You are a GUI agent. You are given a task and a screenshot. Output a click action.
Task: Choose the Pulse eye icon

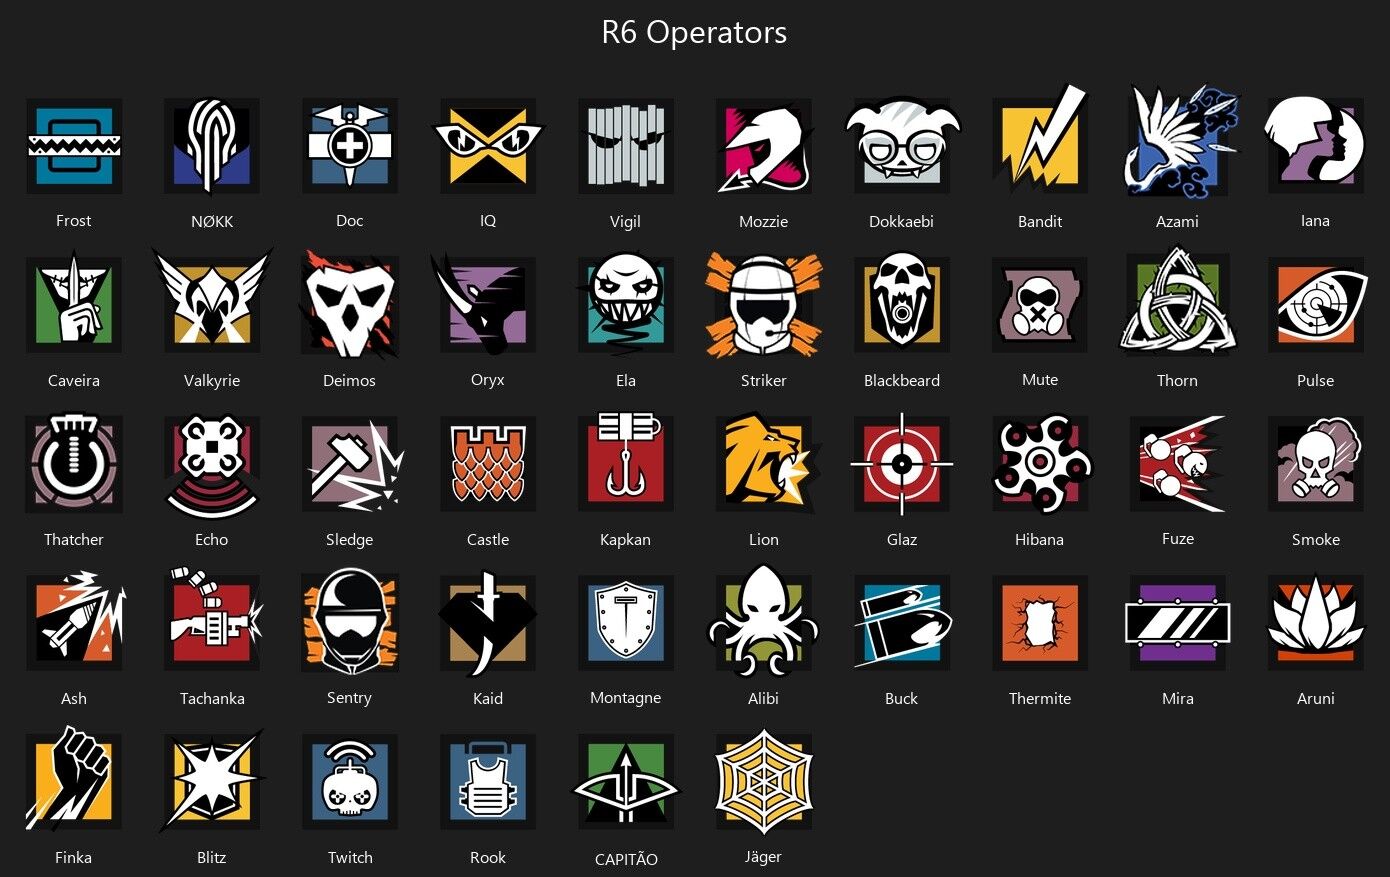(1316, 304)
